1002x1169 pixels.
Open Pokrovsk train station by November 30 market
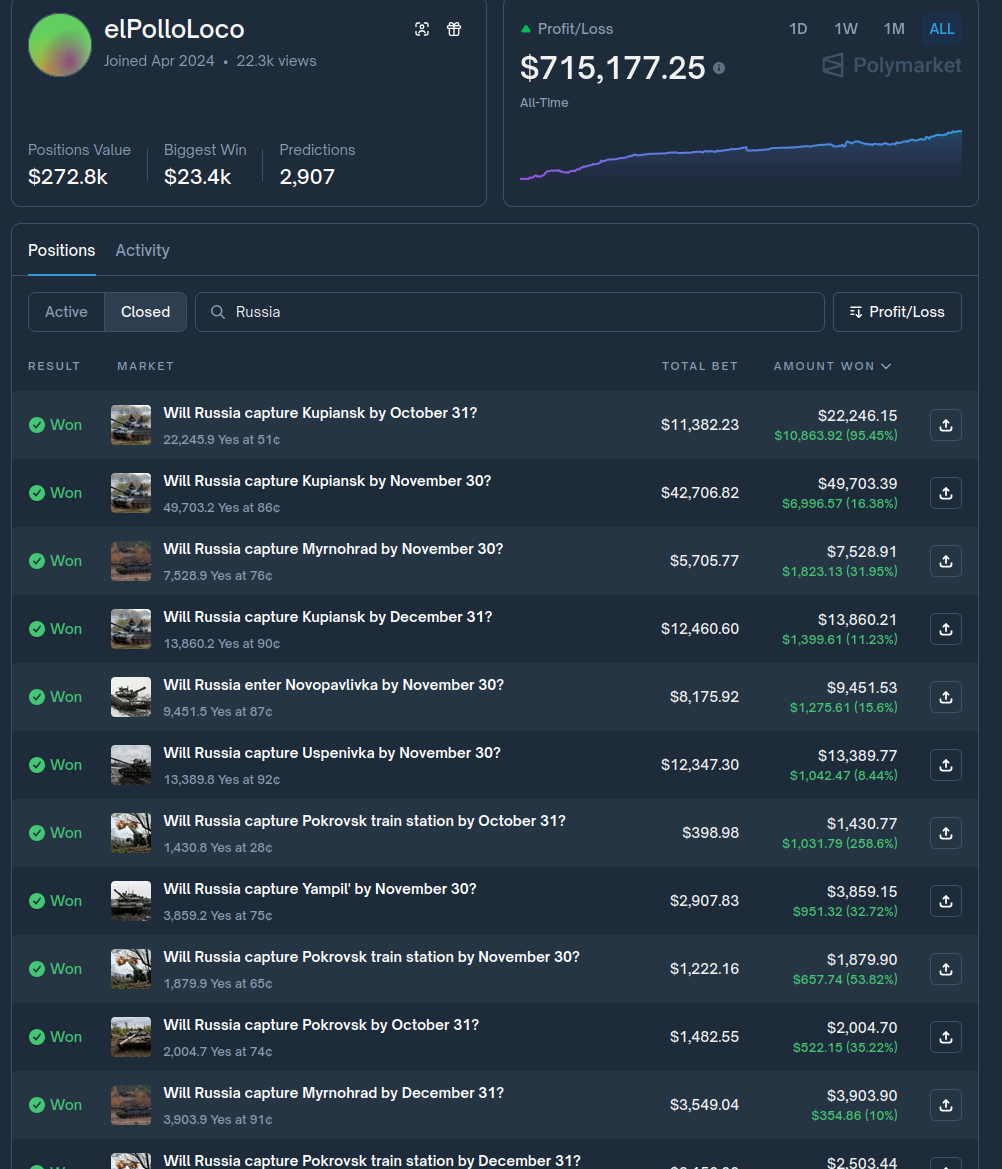pos(371,957)
